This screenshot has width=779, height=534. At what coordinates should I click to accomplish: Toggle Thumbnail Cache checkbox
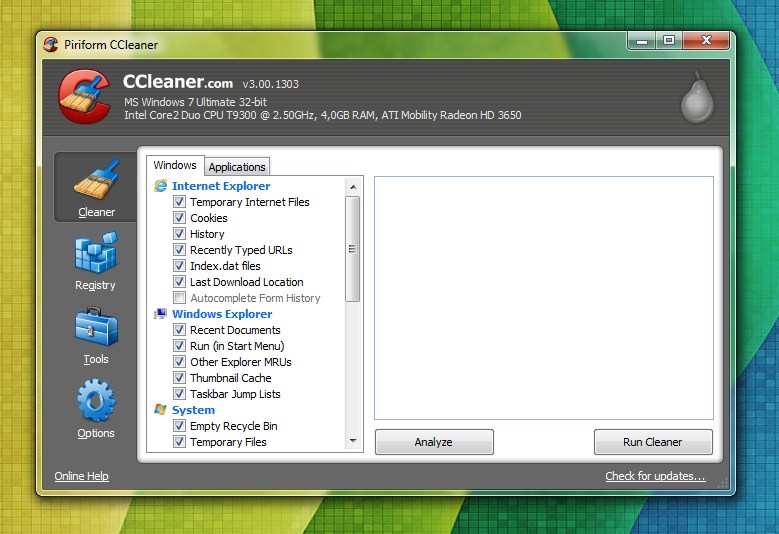click(179, 378)
